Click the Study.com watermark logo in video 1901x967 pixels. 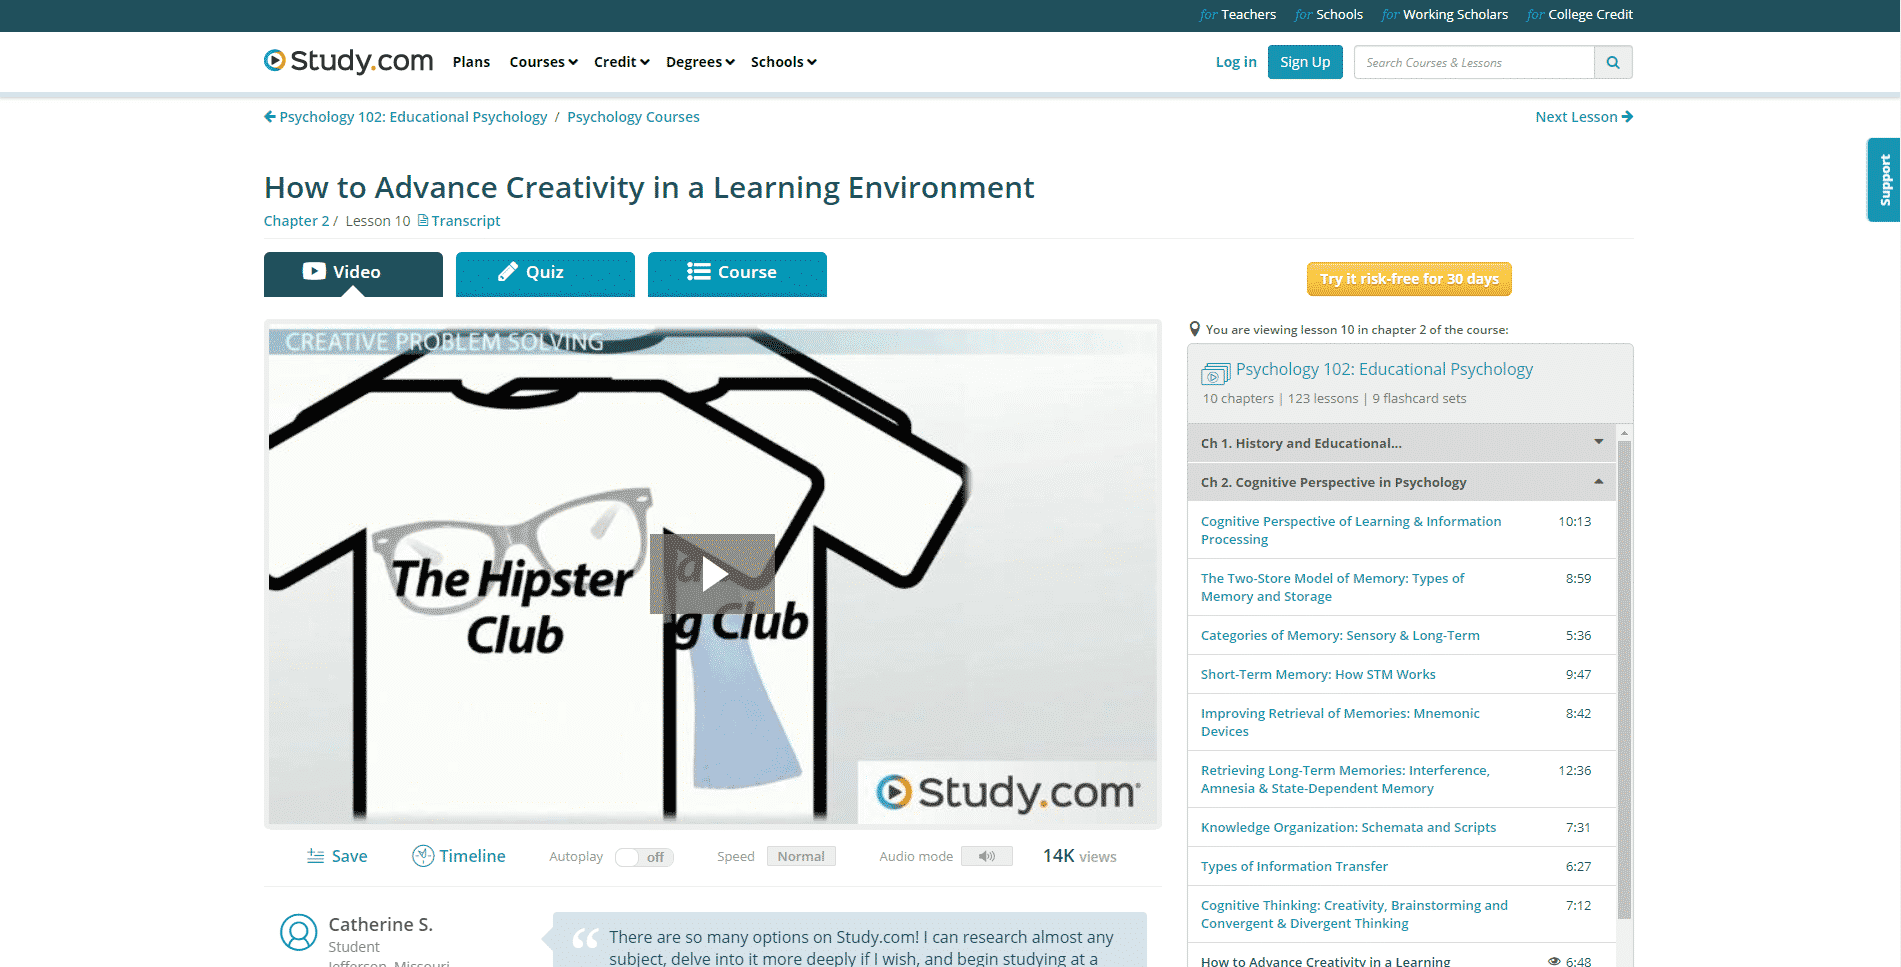pyautogui.click(x=1008, y=792)
